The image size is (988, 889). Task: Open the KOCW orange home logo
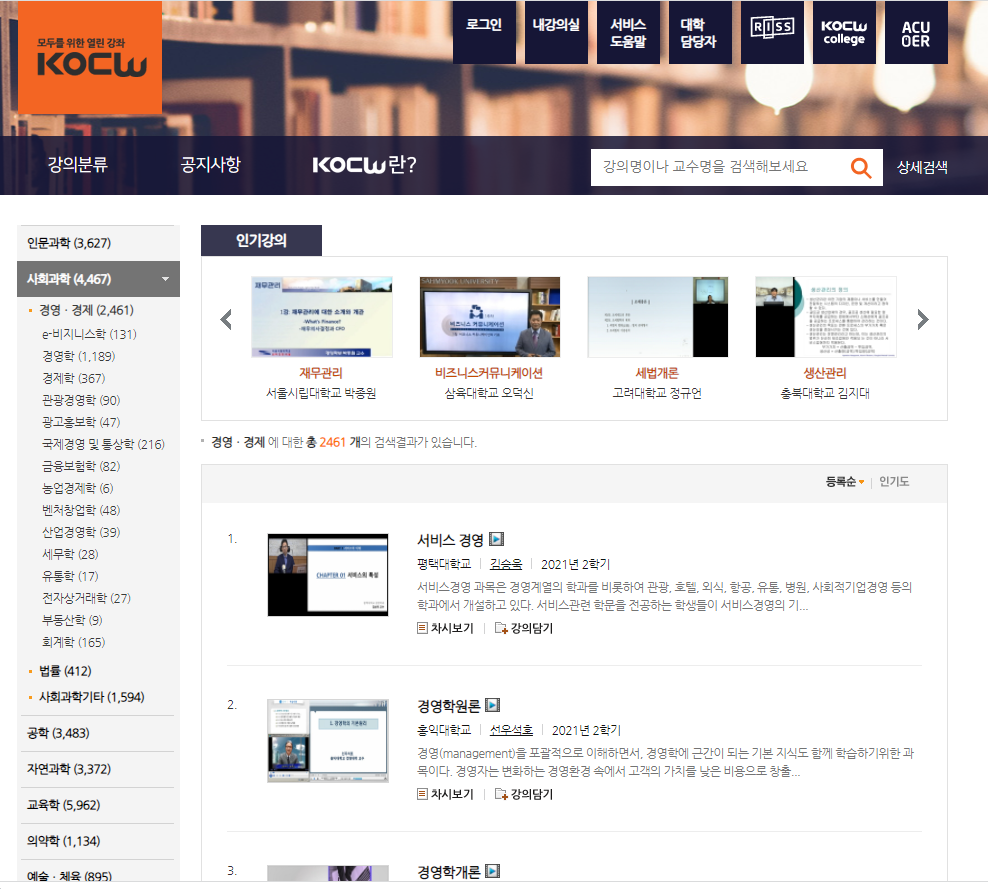click(x=90, y=57)
